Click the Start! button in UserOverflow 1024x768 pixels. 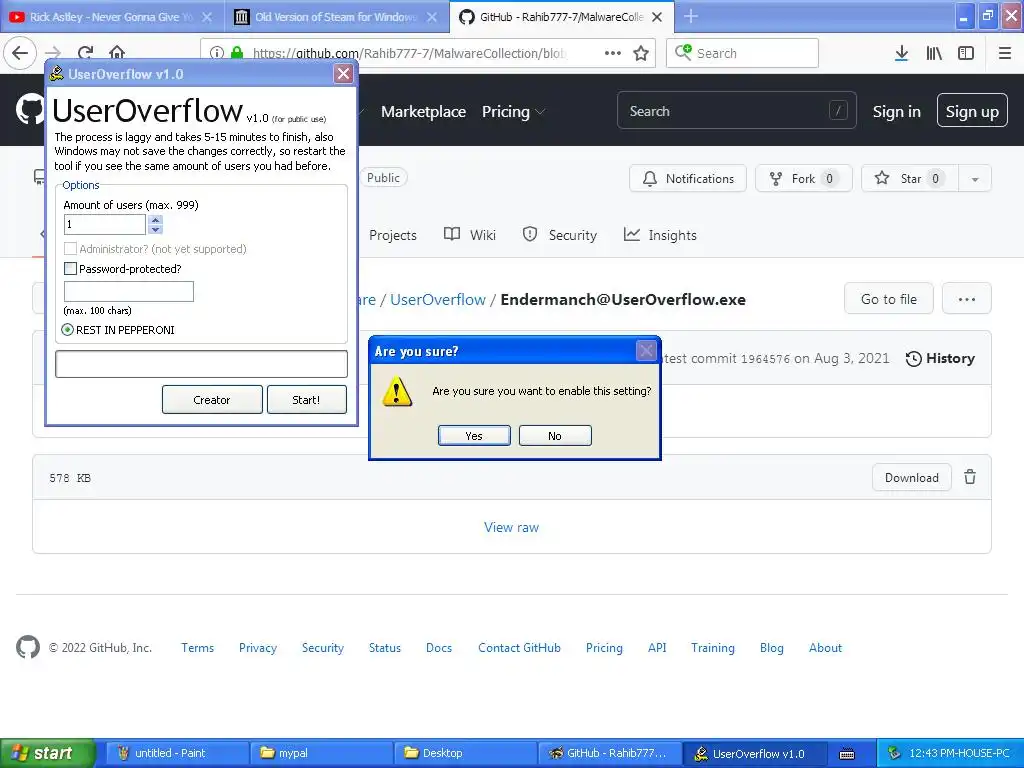coord(306,400)
